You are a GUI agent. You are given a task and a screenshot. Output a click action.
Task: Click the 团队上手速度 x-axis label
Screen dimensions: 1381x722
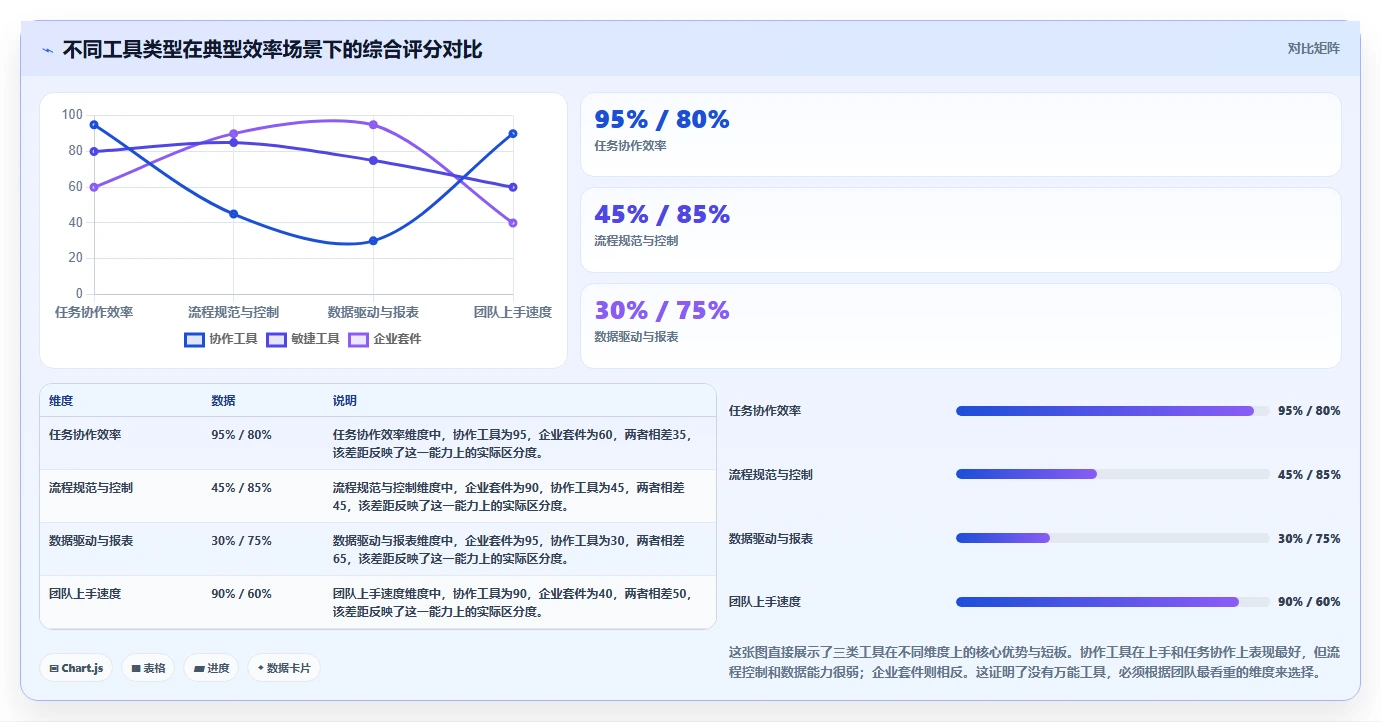click(x=512, y=312)
